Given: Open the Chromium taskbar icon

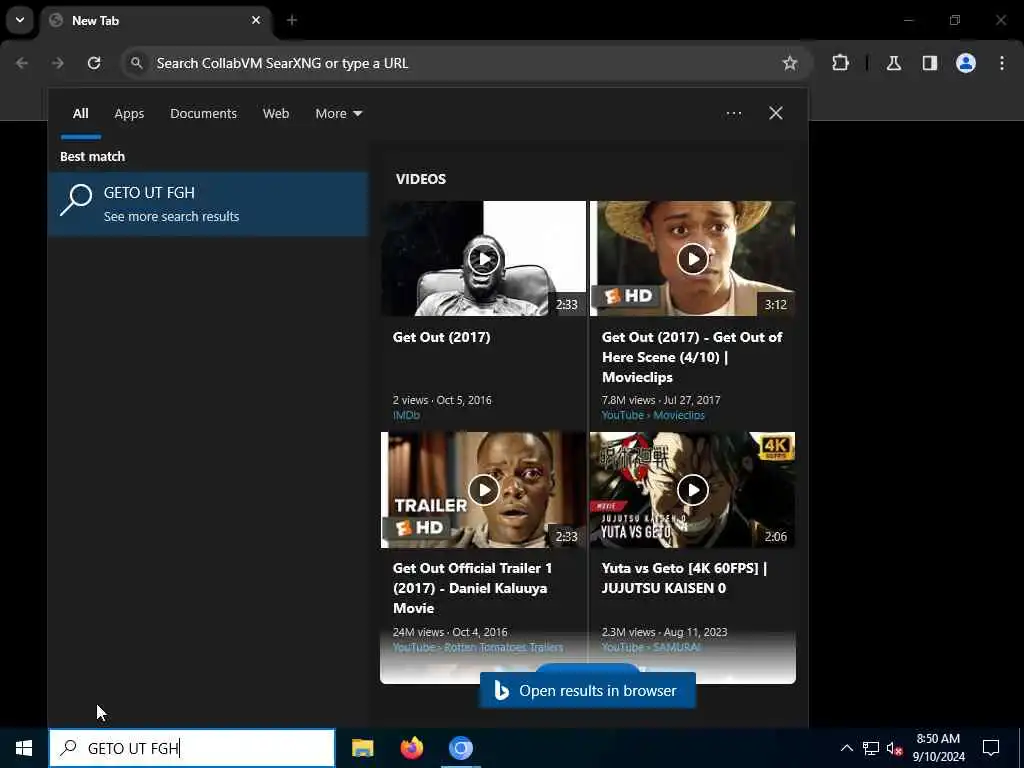Looking at the screenshot, I should pyautogui.click(x=460, y=748).
